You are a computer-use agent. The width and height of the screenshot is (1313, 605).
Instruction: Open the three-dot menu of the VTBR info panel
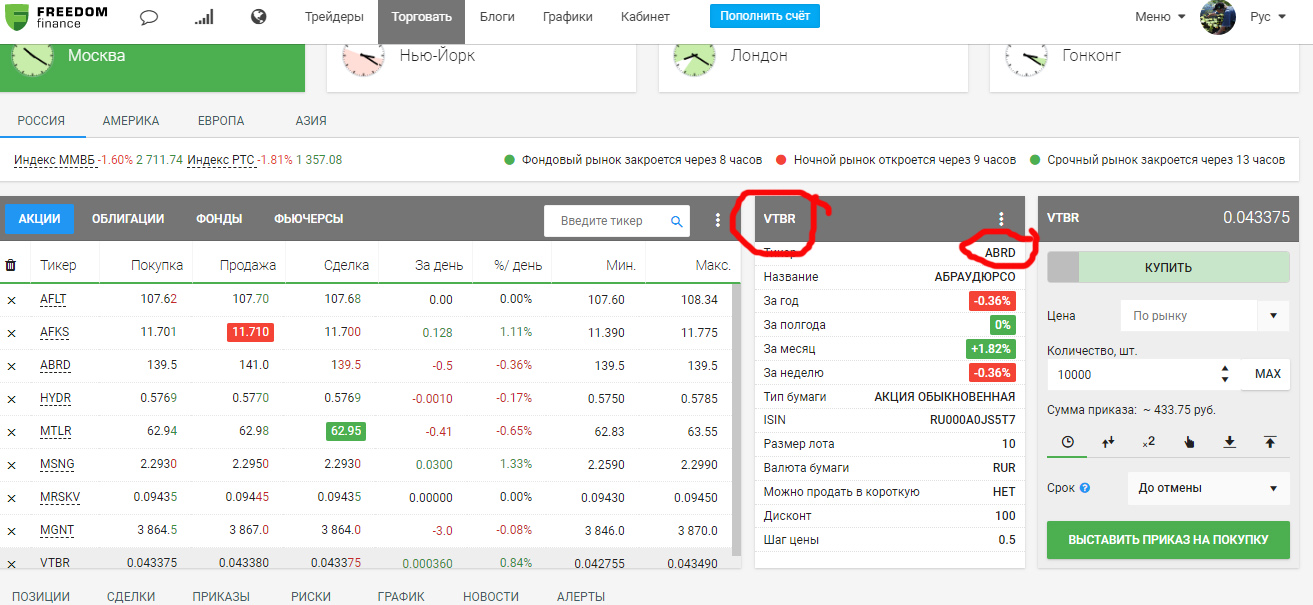point(1001,218)
